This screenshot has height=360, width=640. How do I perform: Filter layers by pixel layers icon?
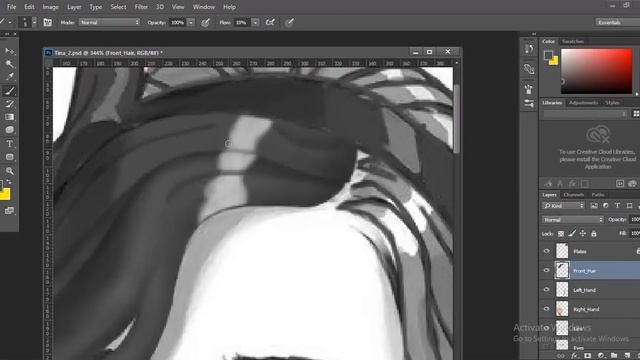click(x=594, y=206)
